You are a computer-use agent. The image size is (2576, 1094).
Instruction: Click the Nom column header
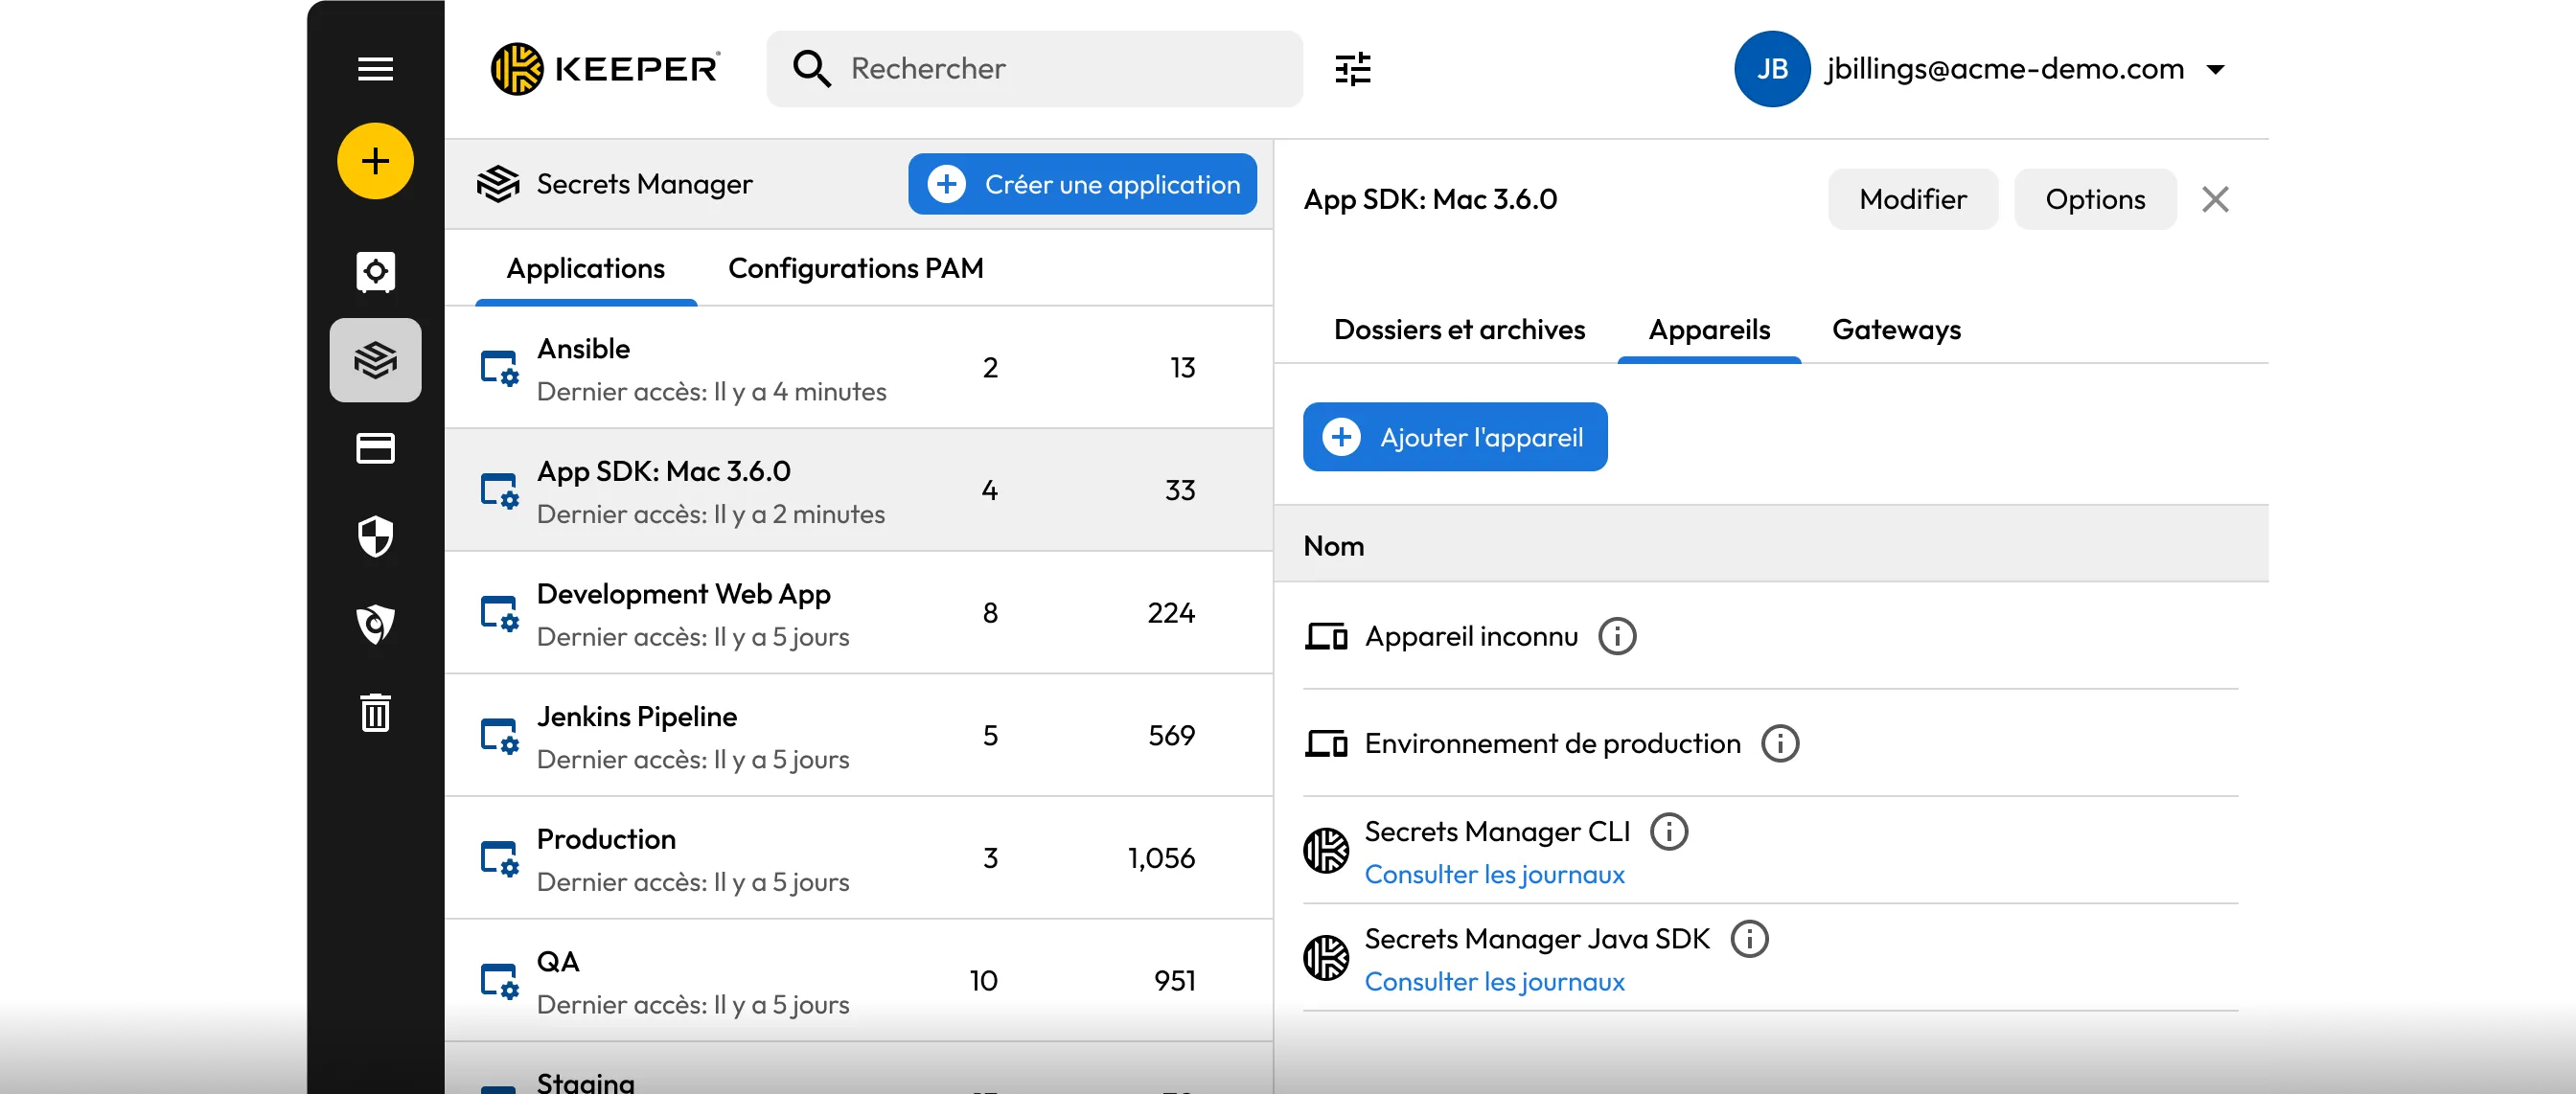1333,546
